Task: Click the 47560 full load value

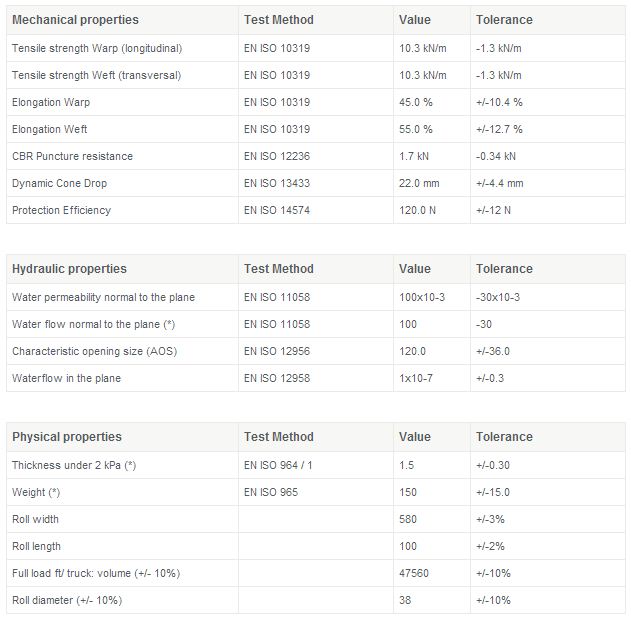Action: (x=415, y=573)
